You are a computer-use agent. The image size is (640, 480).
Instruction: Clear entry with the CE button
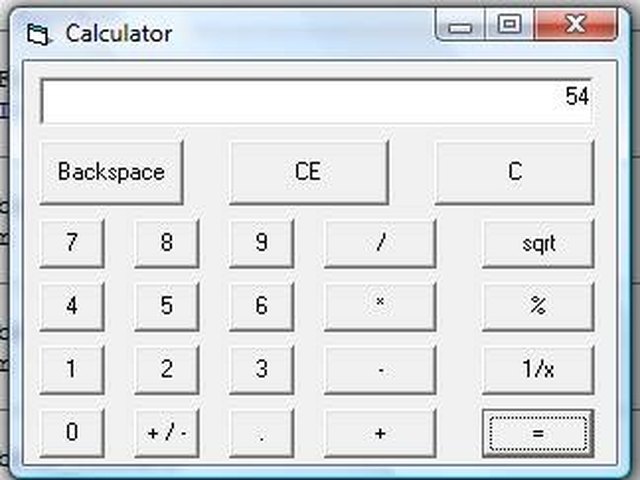click(309, 172)
